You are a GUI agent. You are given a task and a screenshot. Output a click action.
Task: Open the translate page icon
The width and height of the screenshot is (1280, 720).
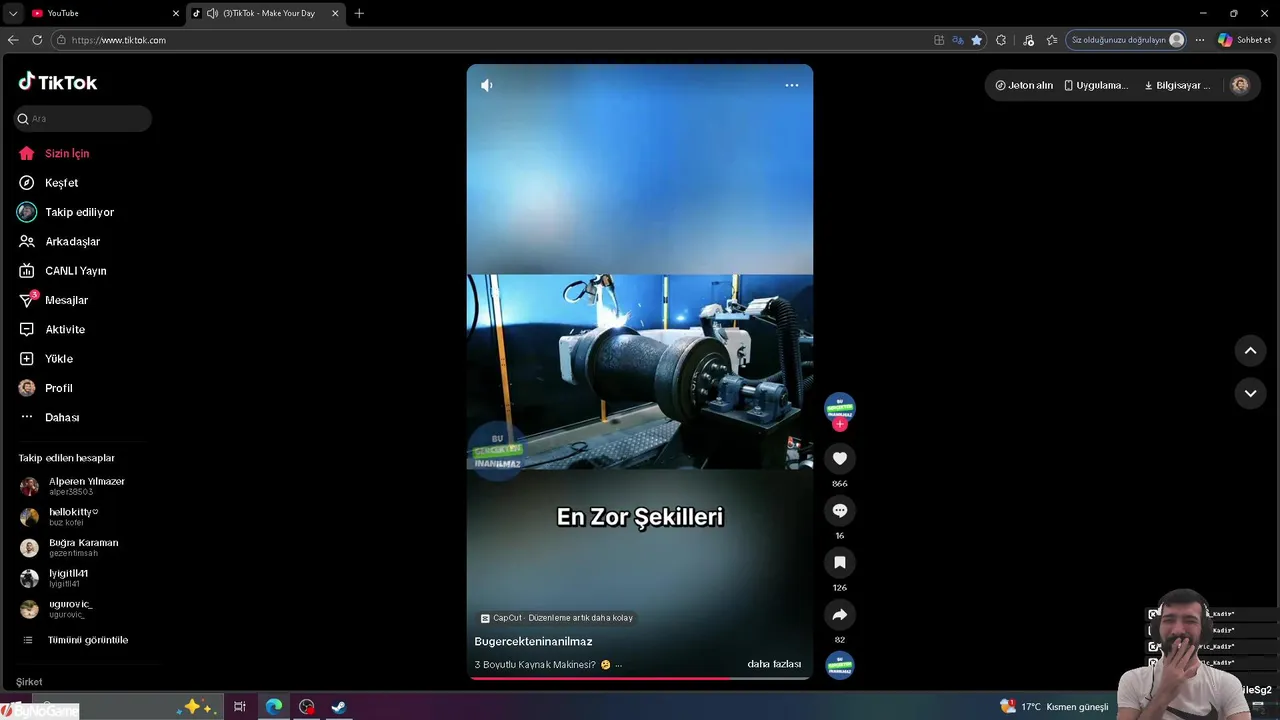(x=958, y=40)
